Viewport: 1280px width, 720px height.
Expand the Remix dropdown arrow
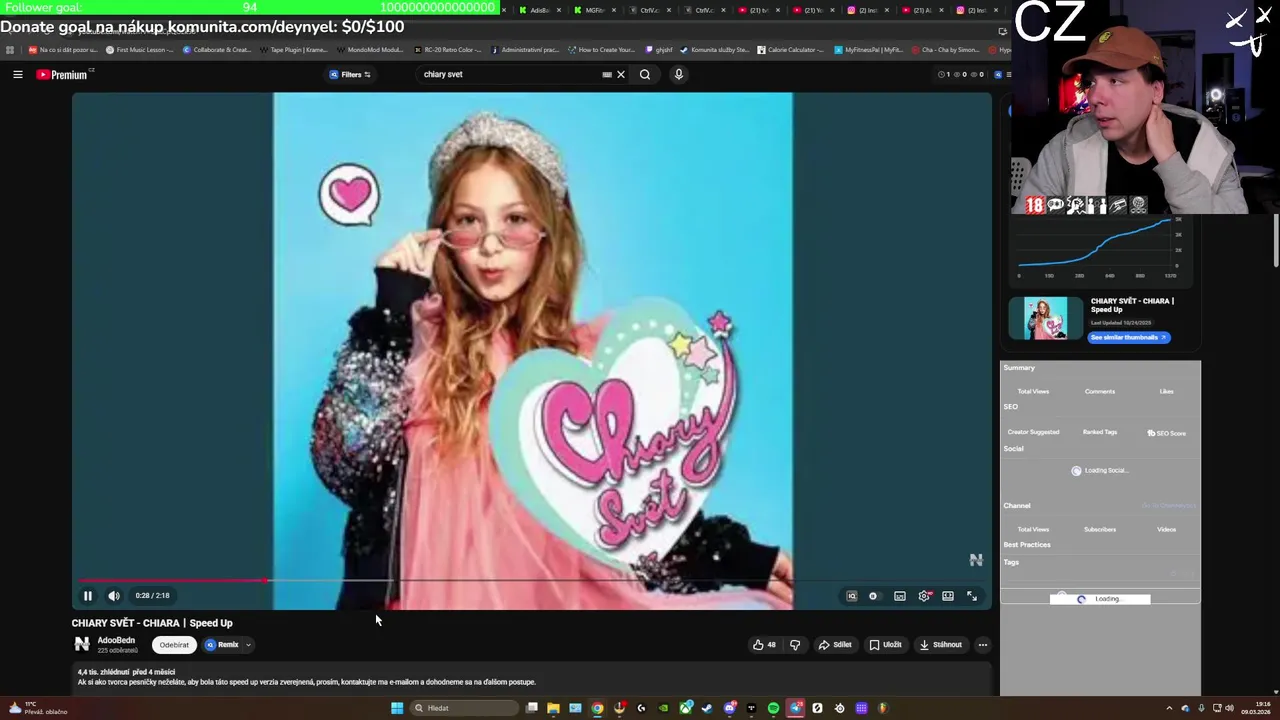coord(248,645)
